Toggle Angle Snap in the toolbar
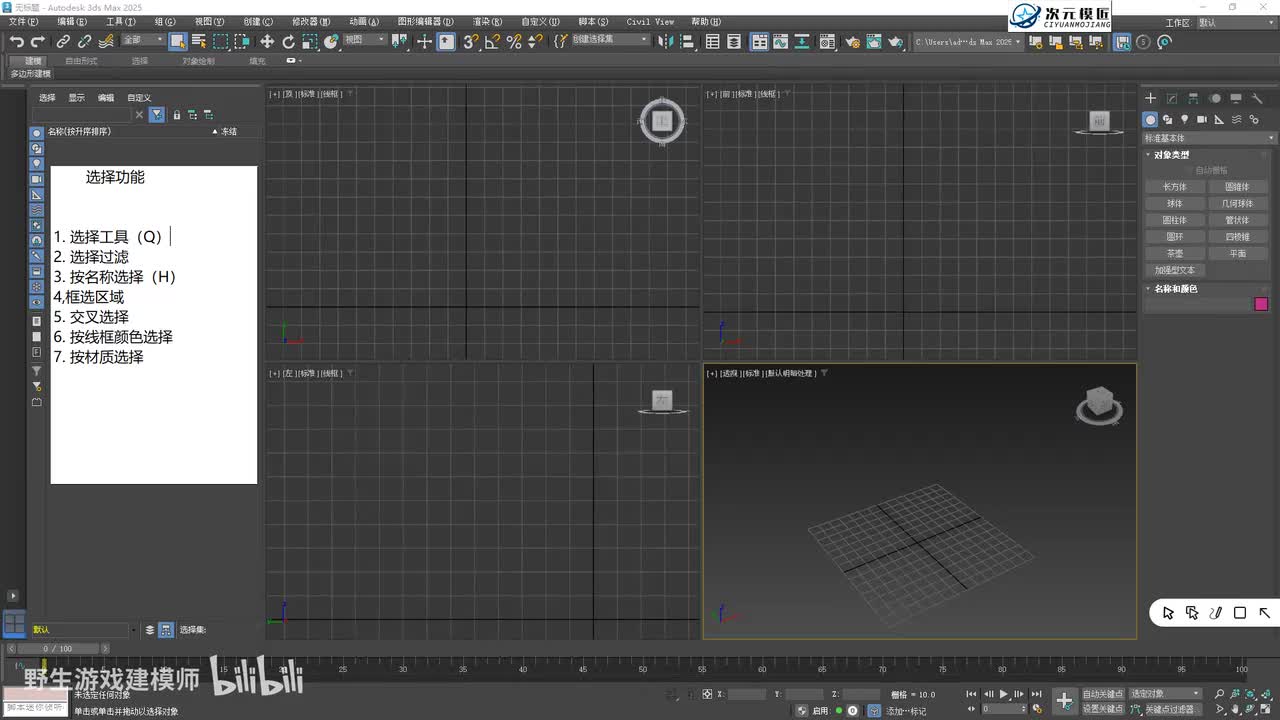1280x720 pixels. point(492,41)
